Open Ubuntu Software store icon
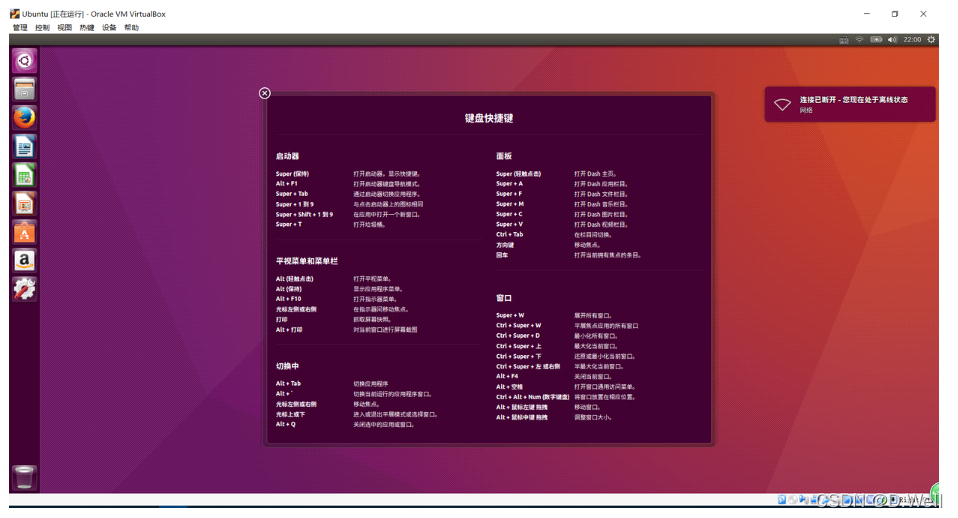Viewport: 958px width, 518px height. [x=24, y=233]
